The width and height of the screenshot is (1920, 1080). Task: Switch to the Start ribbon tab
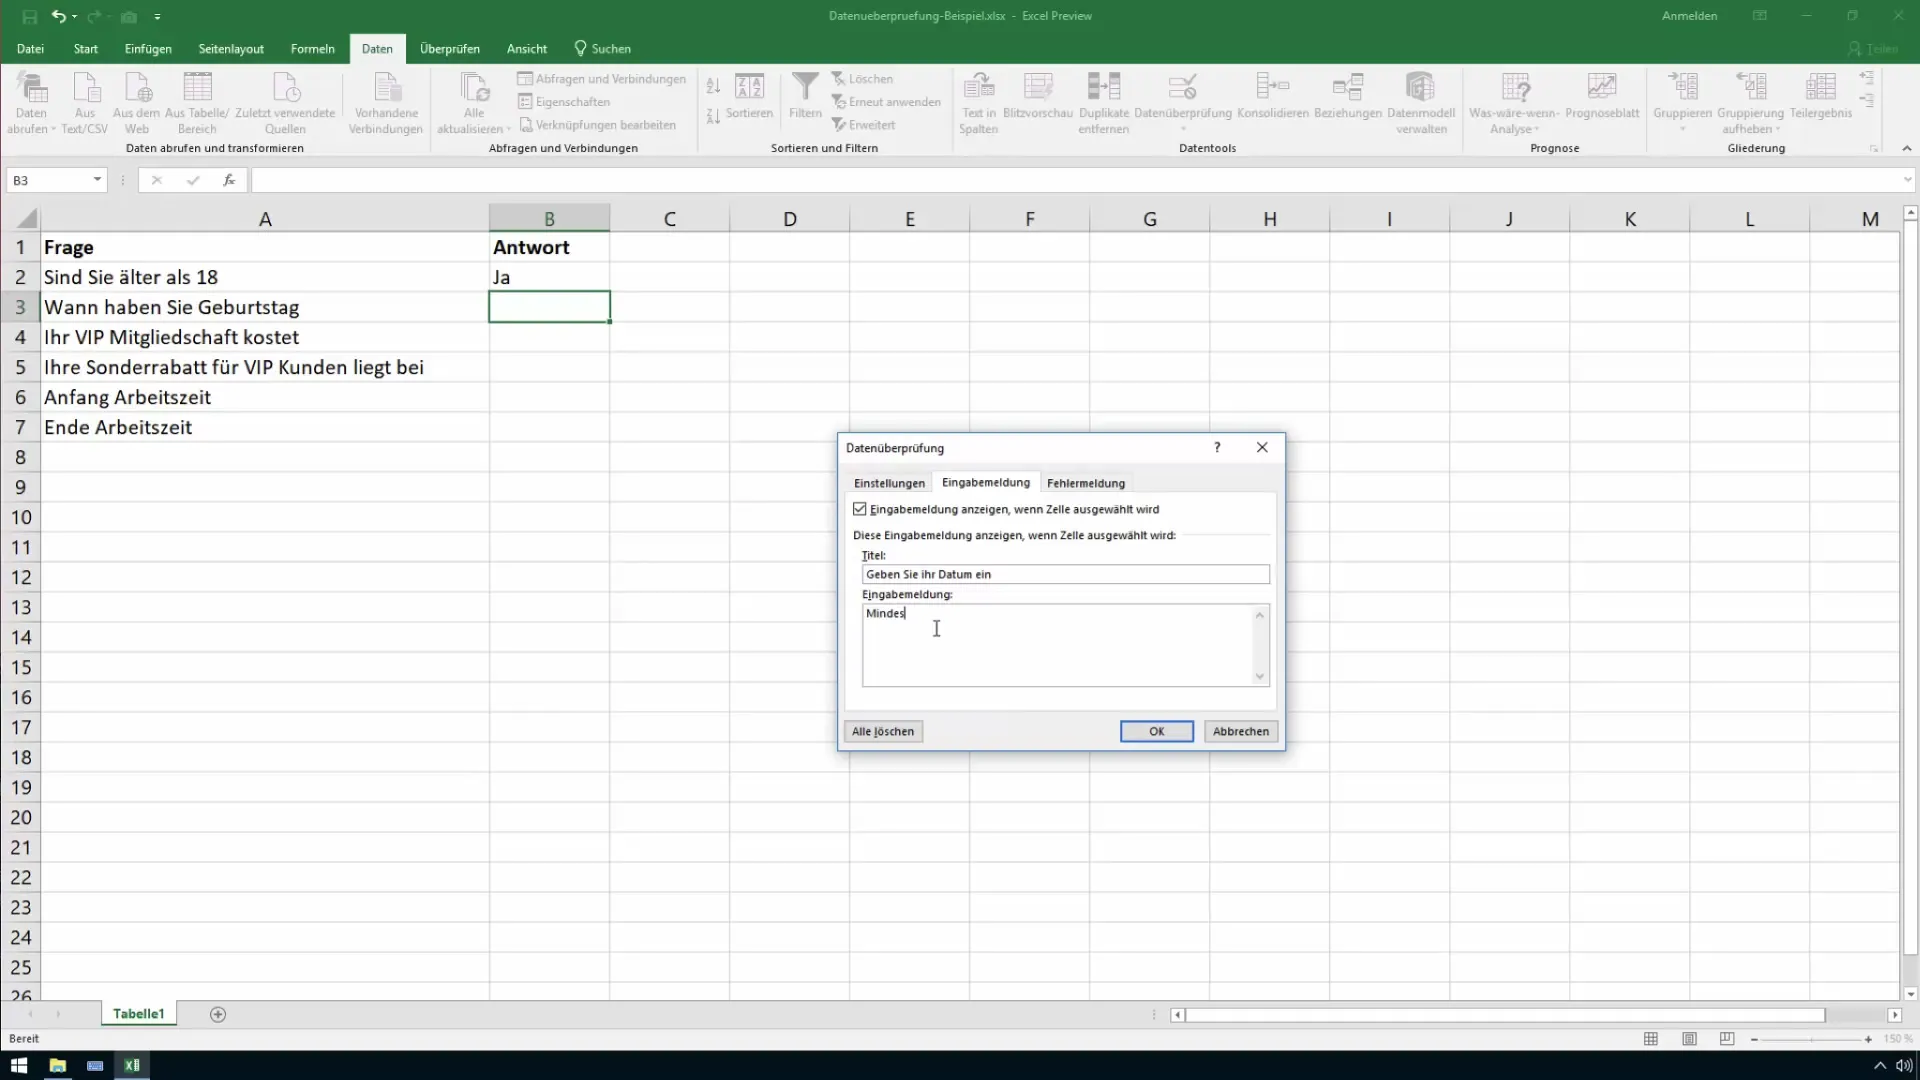(86, 49)
